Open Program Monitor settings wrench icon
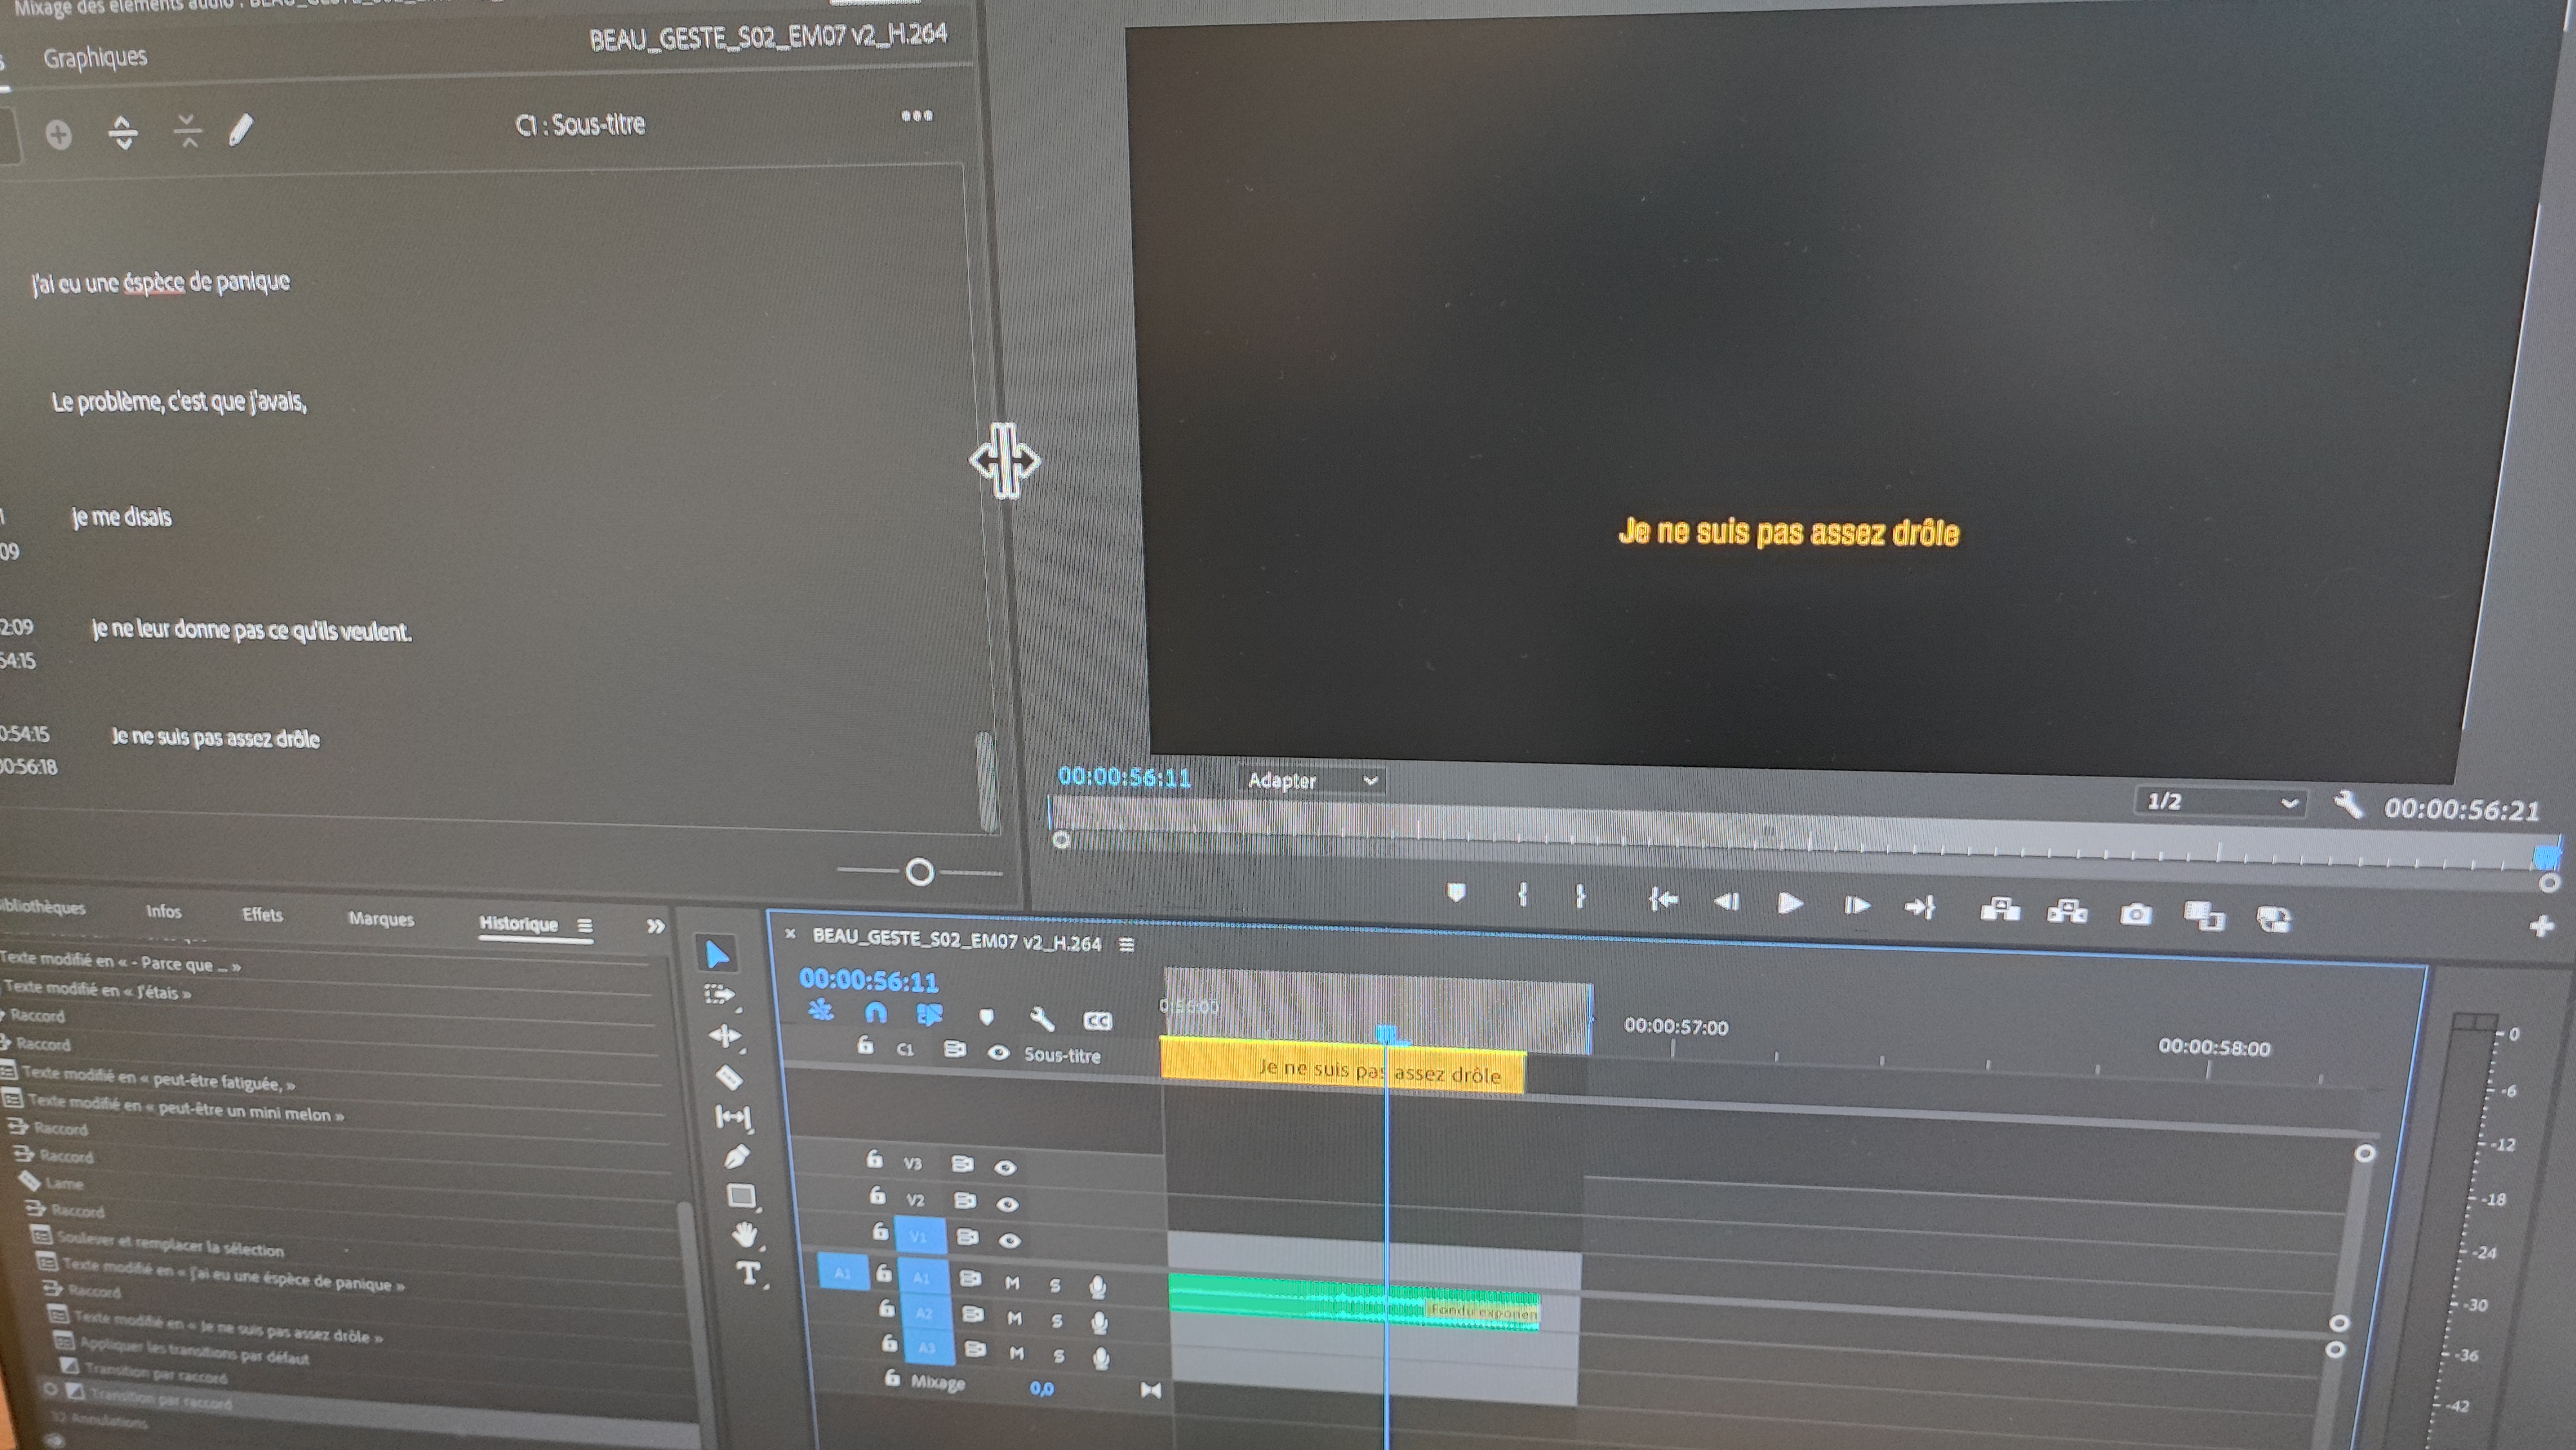The width and height of the screenshot is (2576, 1450). tap(2347, 804)
